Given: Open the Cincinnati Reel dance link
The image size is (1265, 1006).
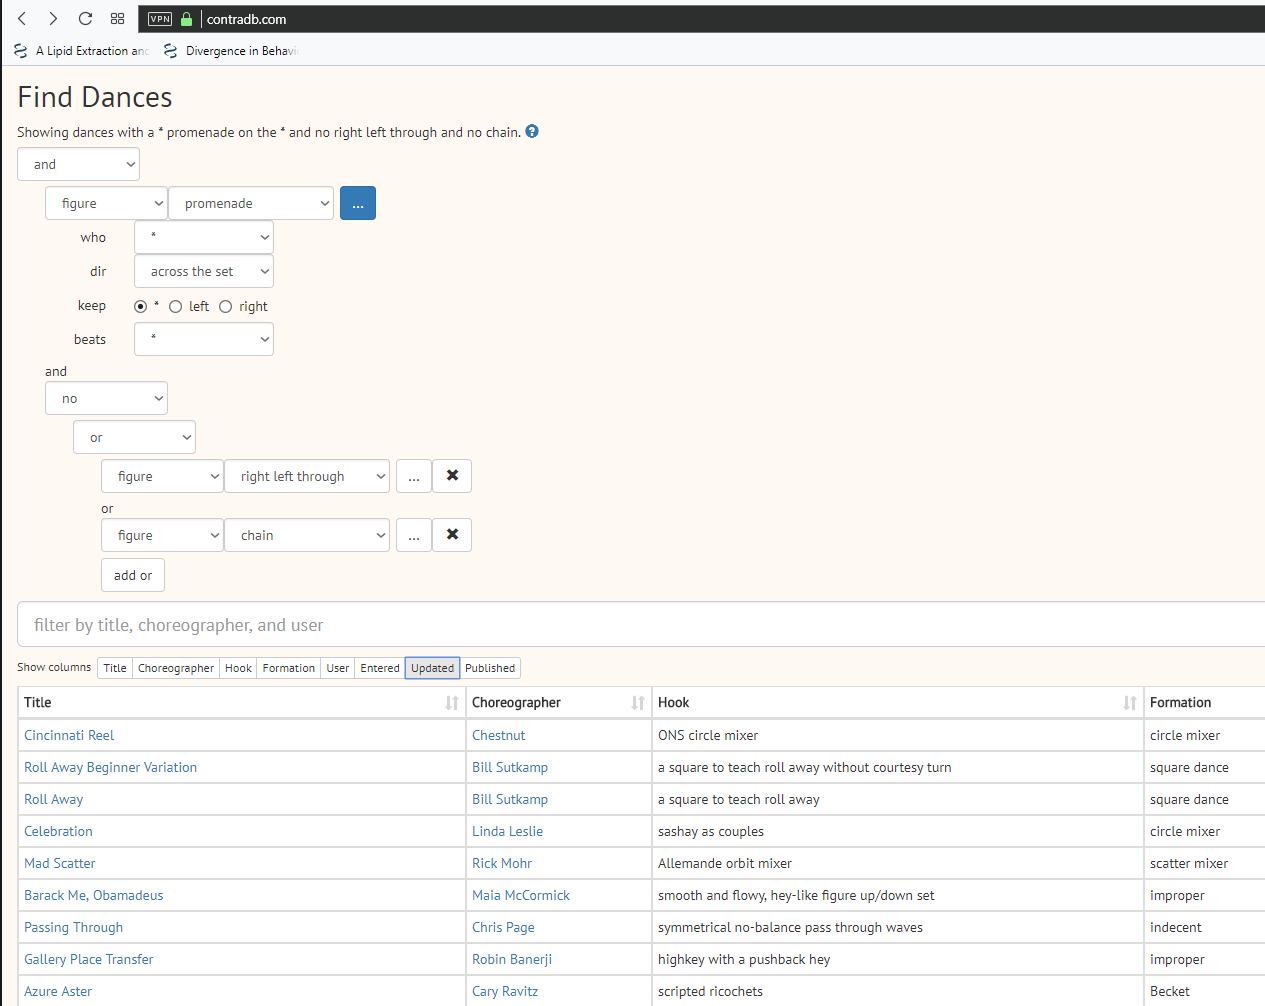Looking at the screenshot, I should (x=69, y=735).
